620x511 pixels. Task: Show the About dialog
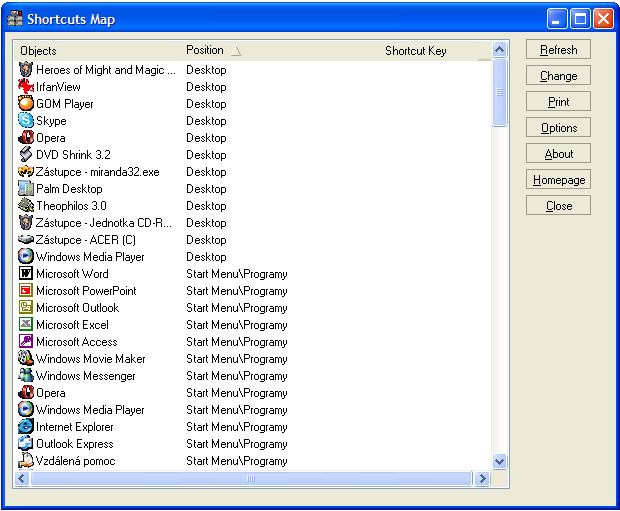coord(558,154)
